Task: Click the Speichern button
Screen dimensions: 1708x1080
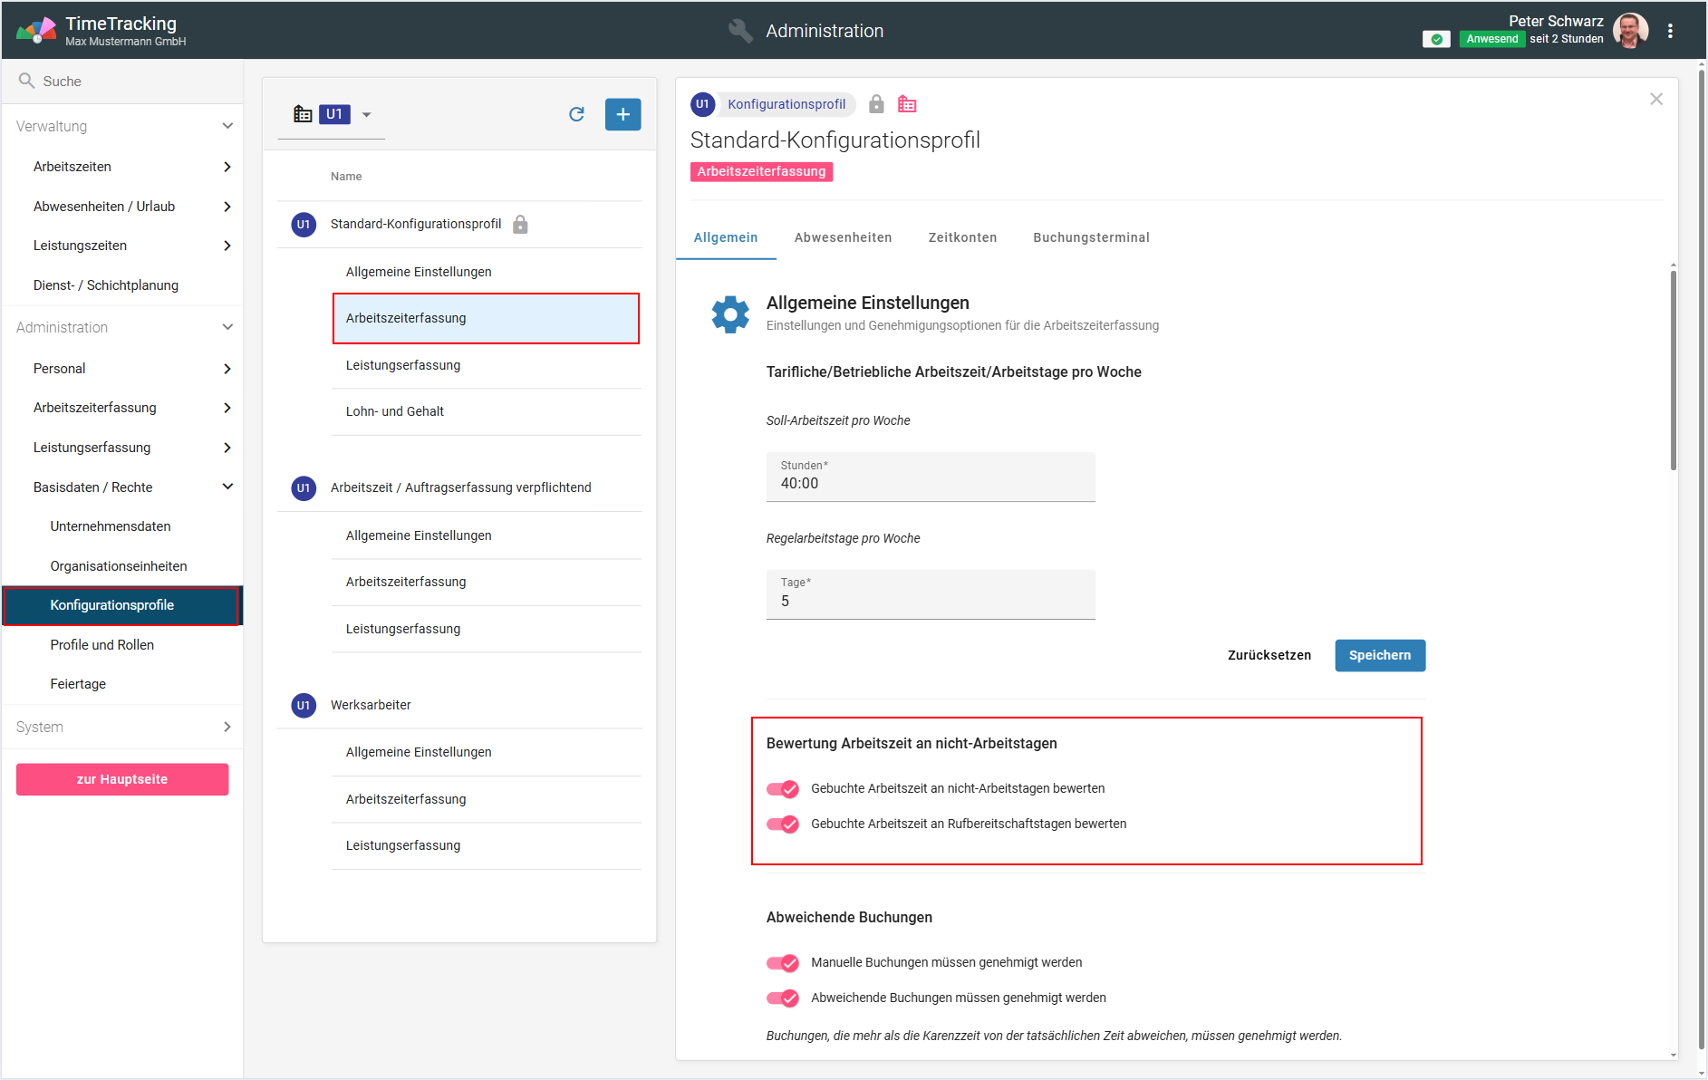Action: point(1379,655)
